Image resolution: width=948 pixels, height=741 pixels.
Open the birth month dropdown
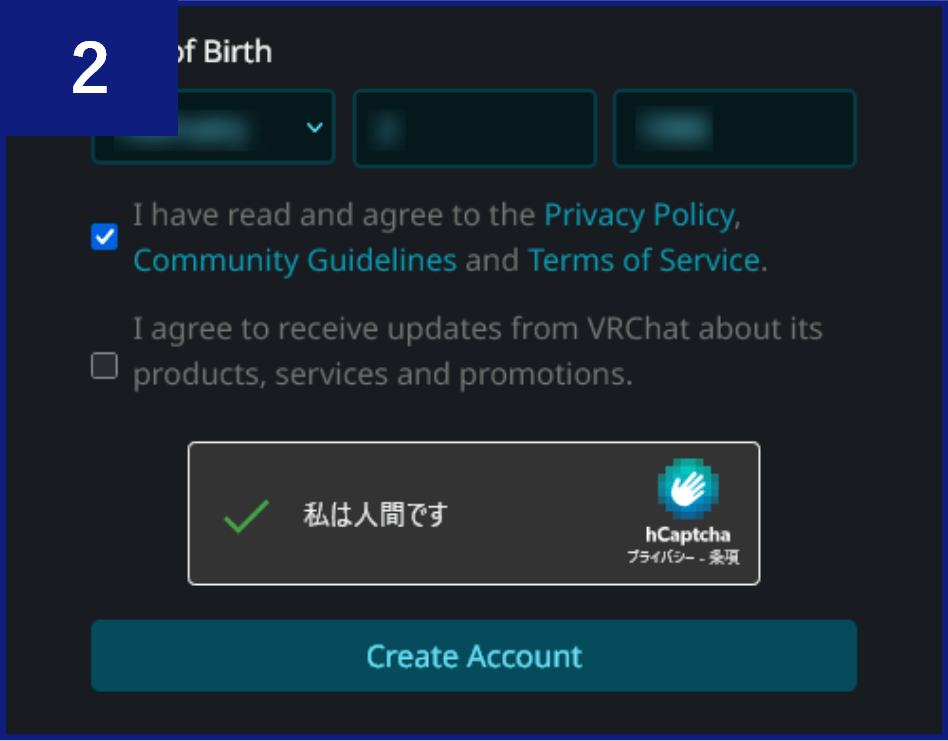click(212, 128)
